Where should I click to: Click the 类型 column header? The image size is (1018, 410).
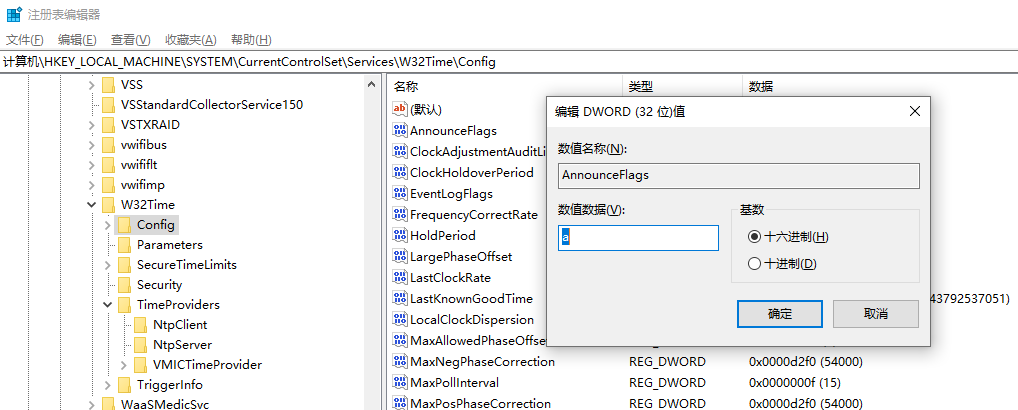tap(682, 86)
